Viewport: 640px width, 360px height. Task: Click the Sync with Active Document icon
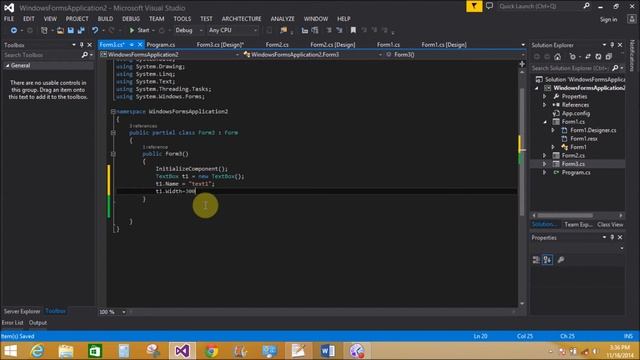[x=588, y=57]
